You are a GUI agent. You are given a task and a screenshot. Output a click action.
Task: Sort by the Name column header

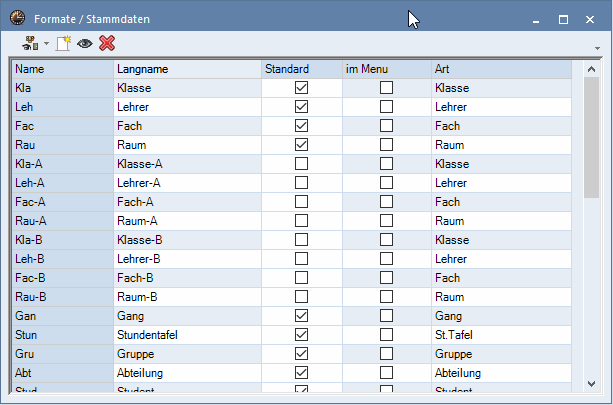62,69
